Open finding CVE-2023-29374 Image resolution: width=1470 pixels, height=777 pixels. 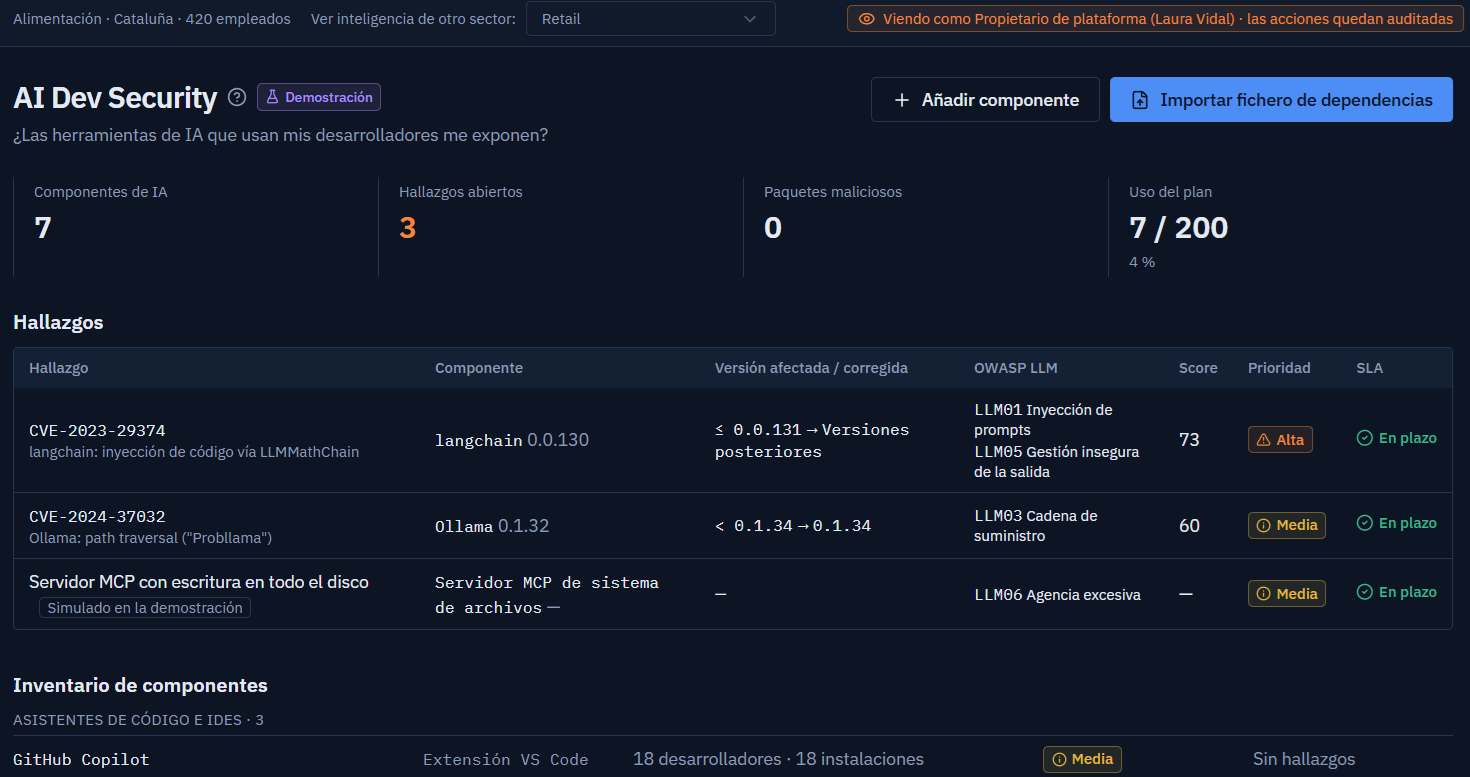pos(97,431)
